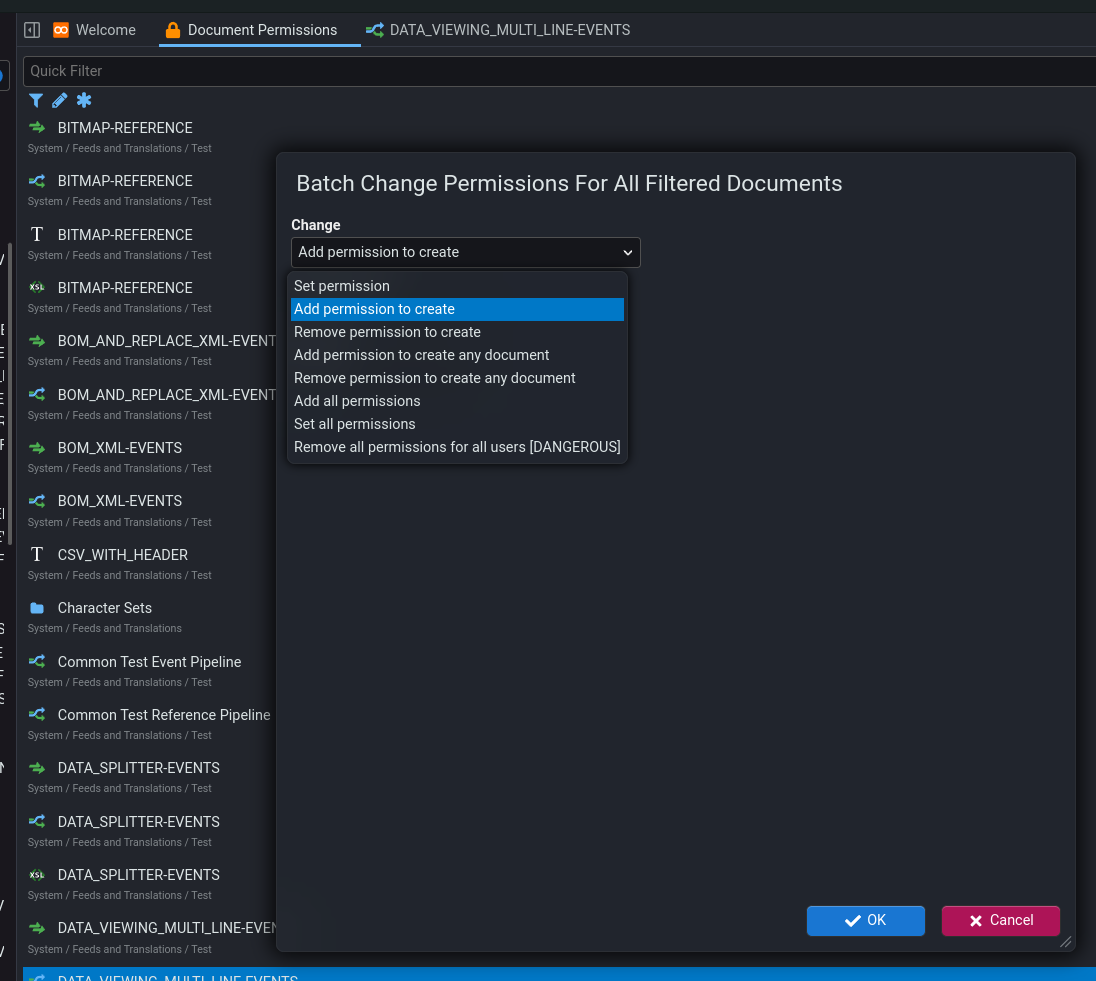Cancel the batch change dialog
This screenshot has height=981, width=1096.
1000,920
